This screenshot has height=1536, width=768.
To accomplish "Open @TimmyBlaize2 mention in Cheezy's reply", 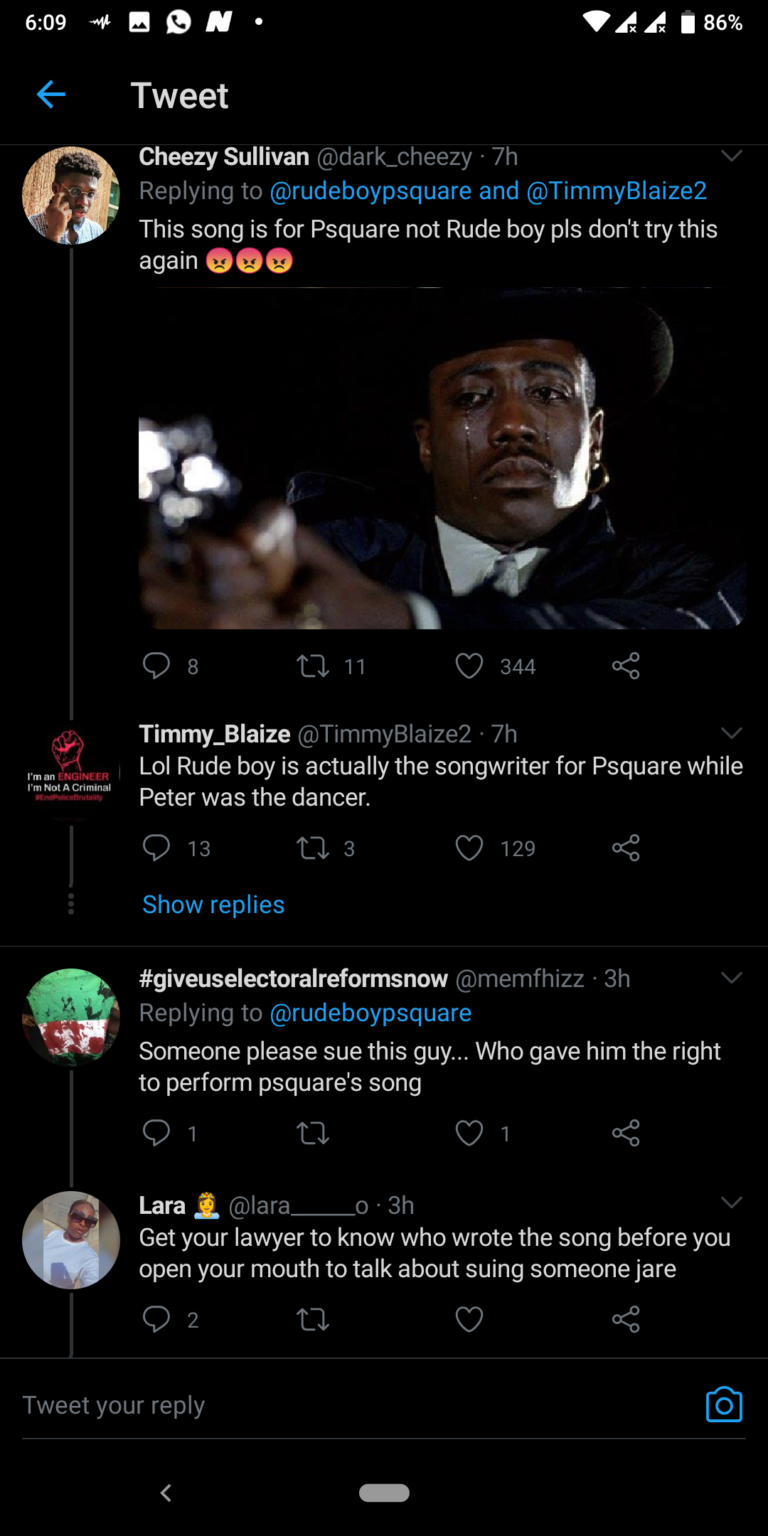I will tap(616, 191).
